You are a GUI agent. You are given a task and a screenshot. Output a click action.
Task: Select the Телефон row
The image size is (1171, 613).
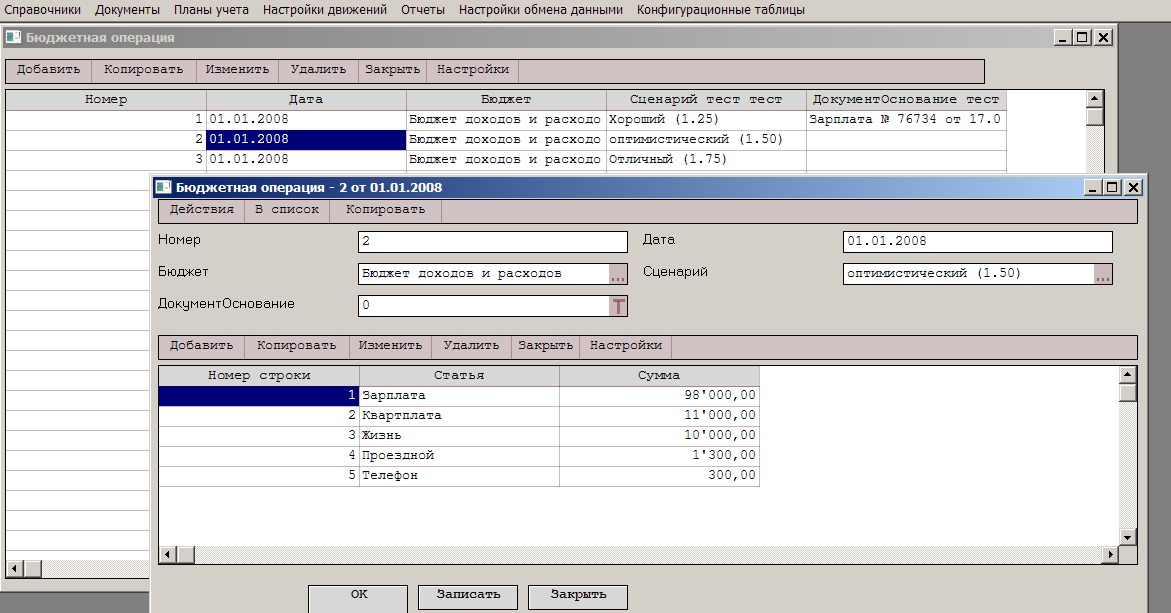pos(459,476)
